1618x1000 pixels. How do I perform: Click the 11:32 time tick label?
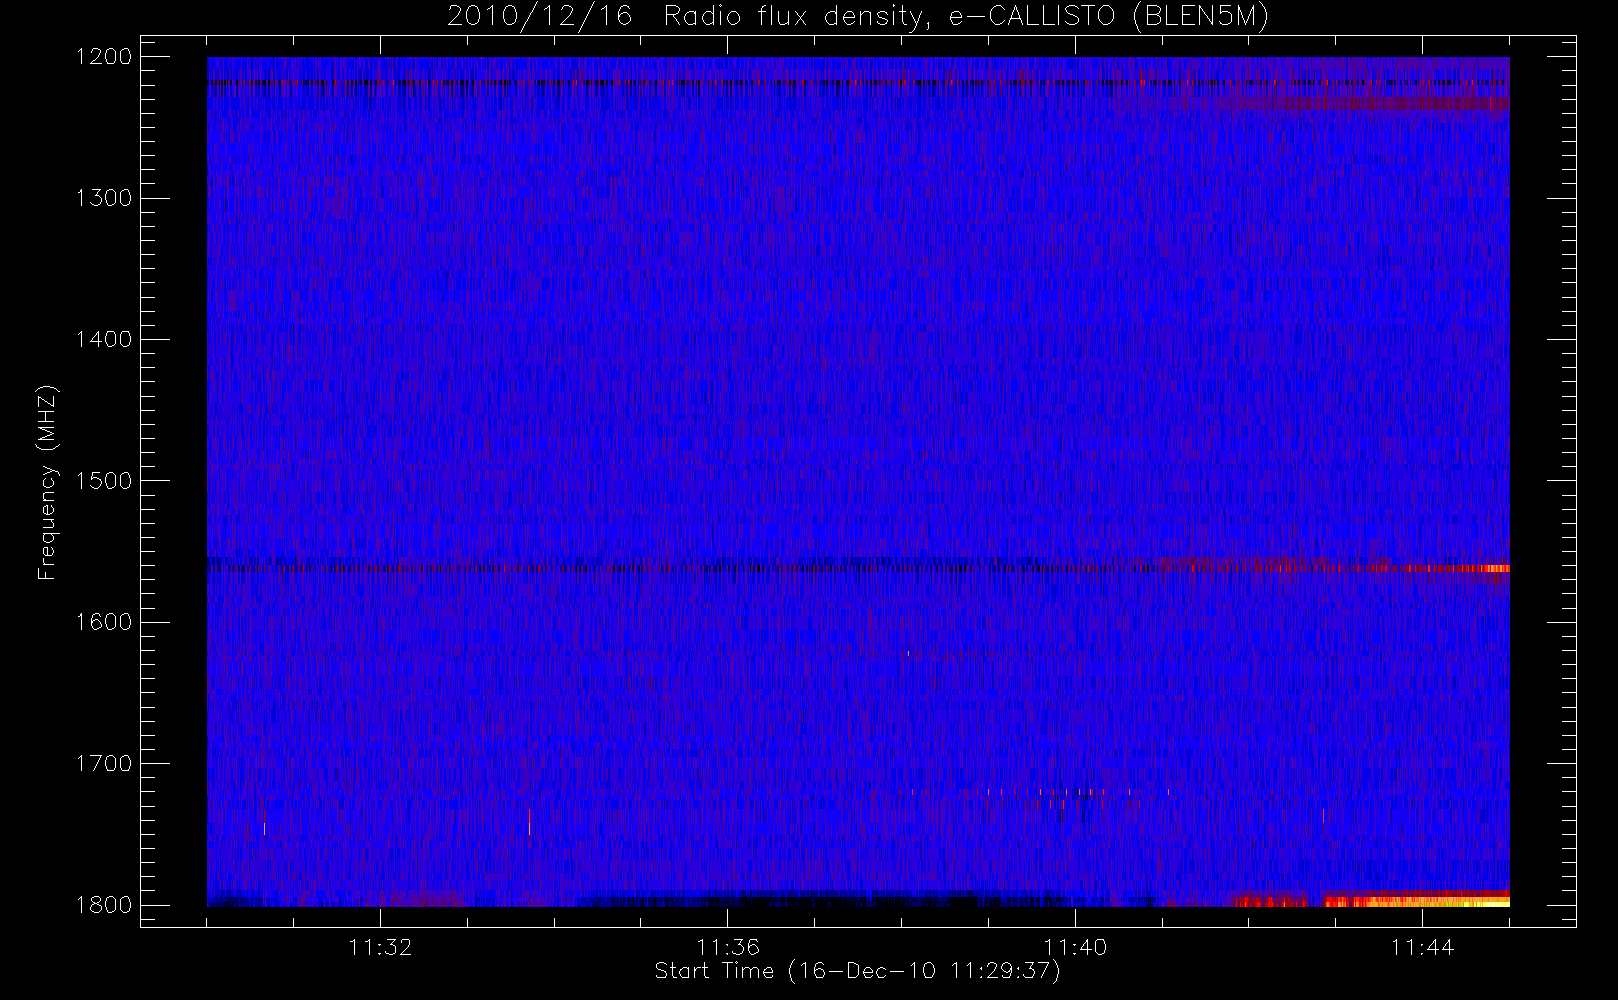380,947
